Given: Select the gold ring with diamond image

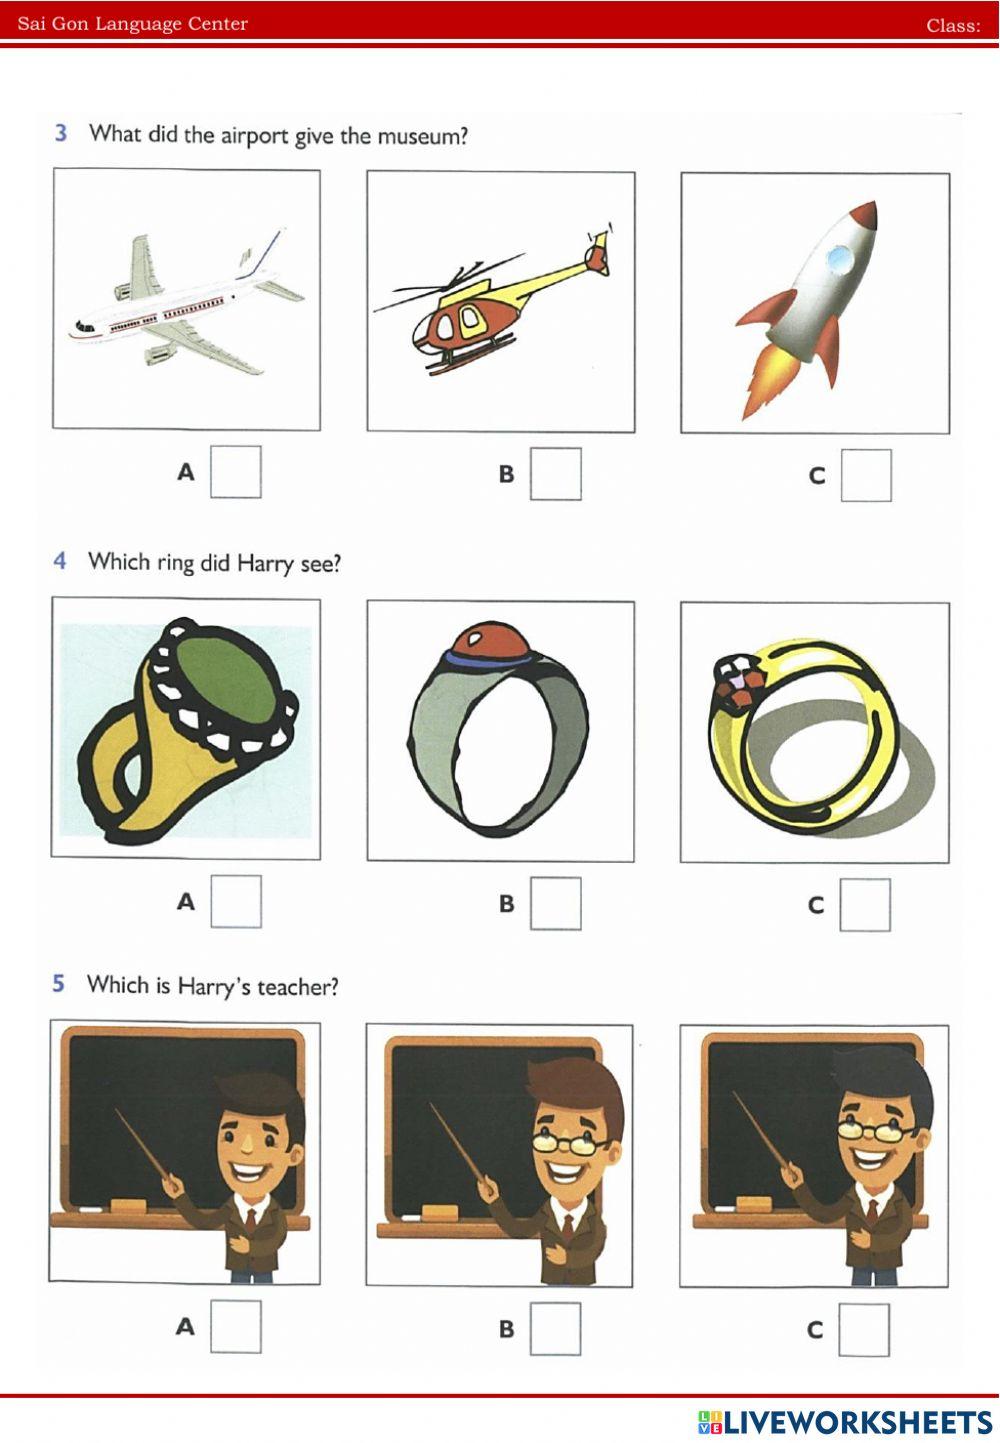Looking at the screenshot, I should coord(815,732).
